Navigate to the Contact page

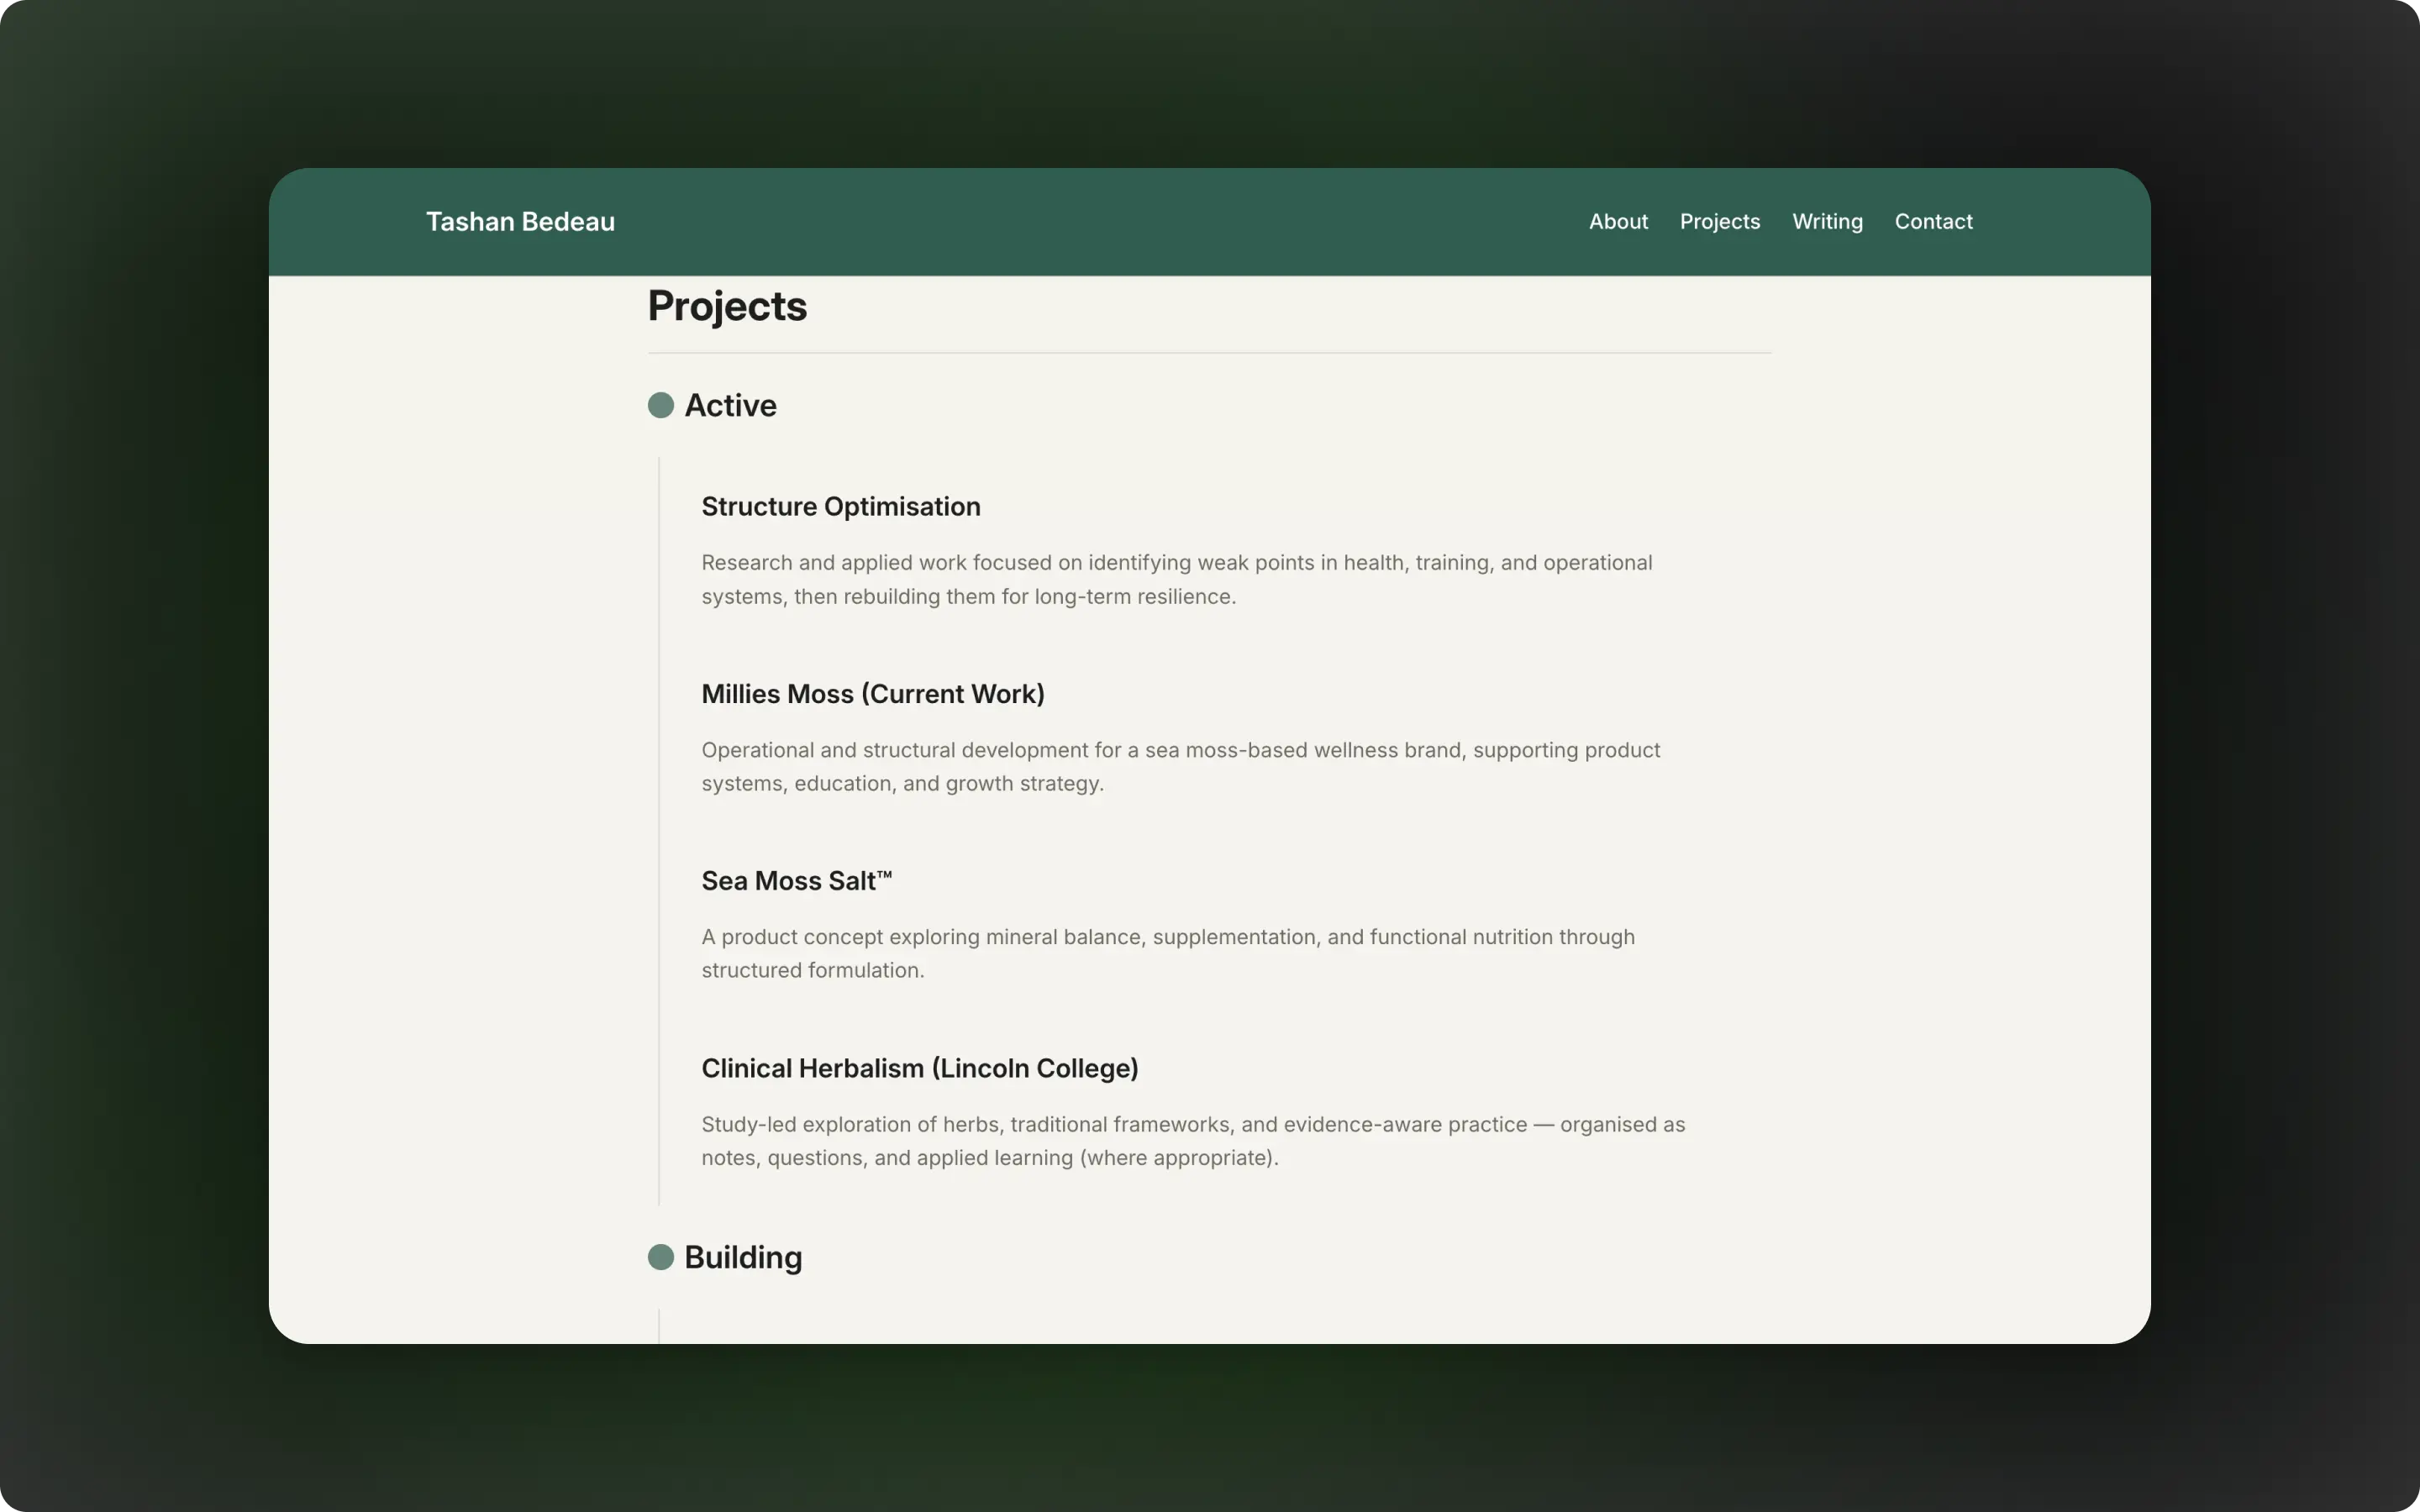[1933, 221]
